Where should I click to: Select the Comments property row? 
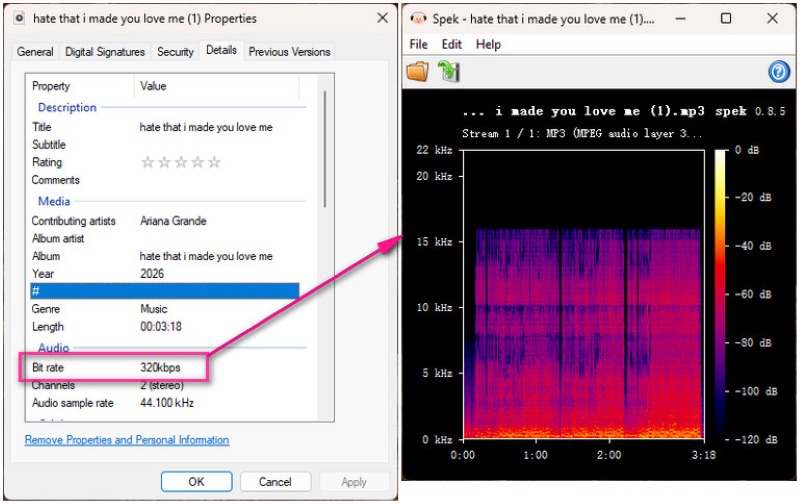[x=164, y=180]
